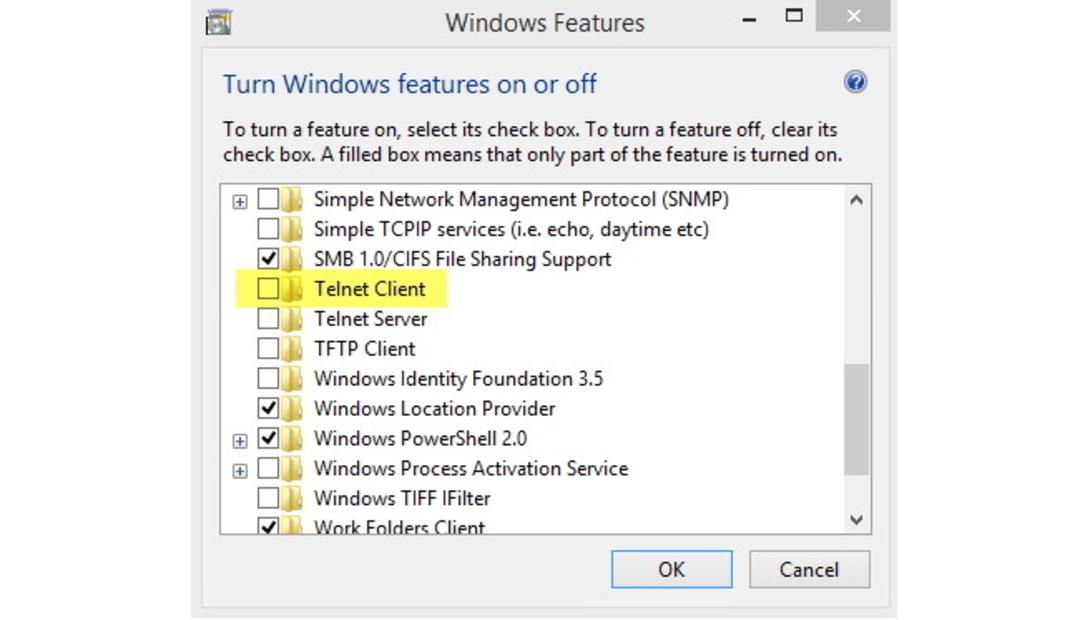This screenshot has width=1080, height=620.
Task: Click the Telnet Server folder icon
Action: [292, 319]
